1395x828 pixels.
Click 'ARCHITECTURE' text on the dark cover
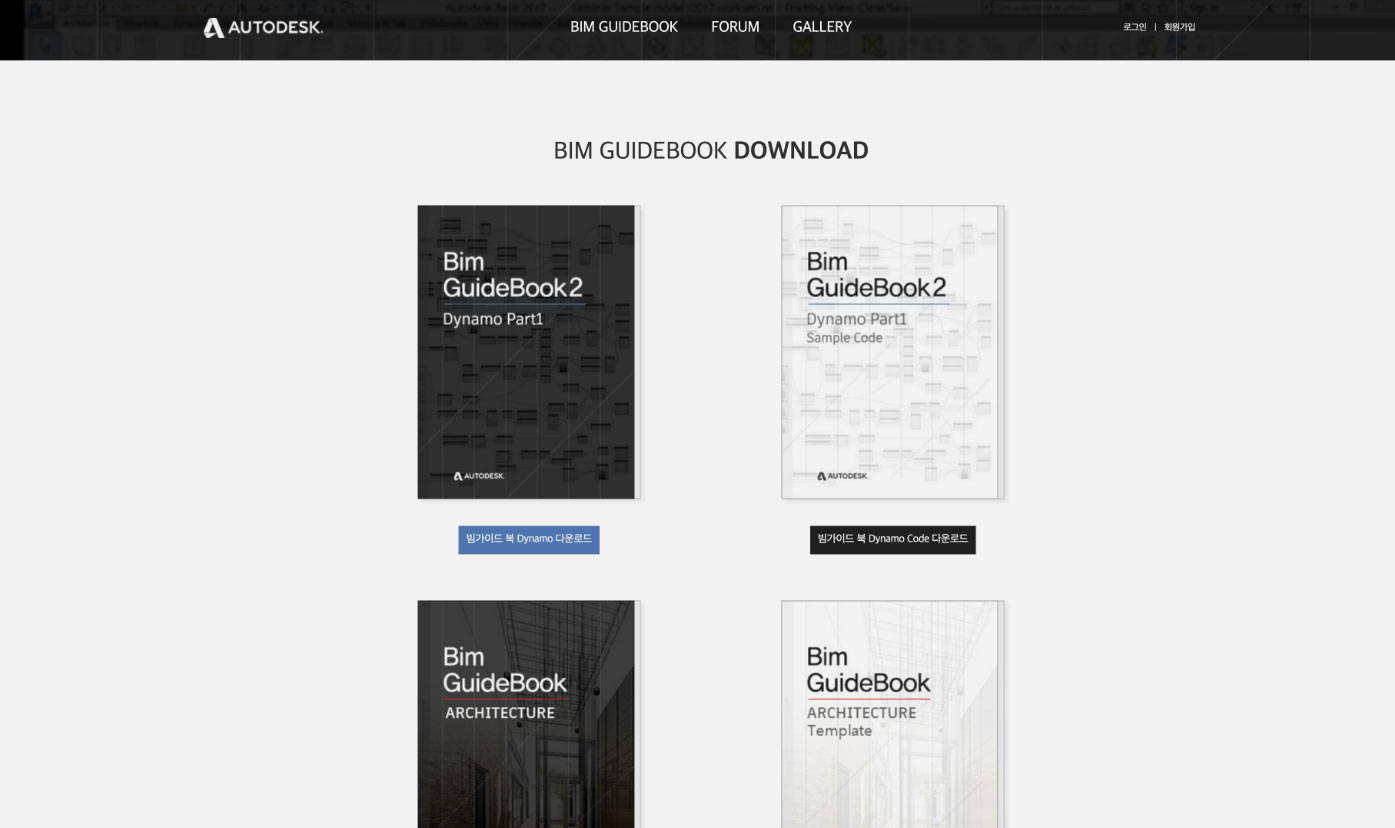pyautogui.click(x=499, y=713)
